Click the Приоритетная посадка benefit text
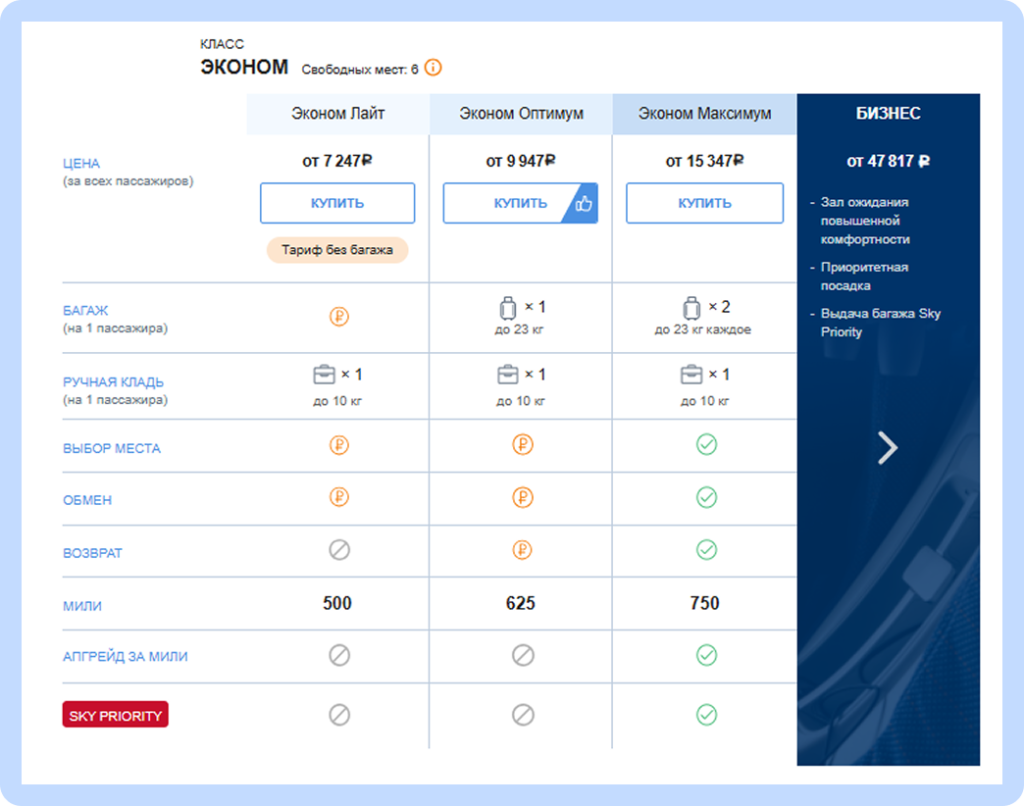The image size is (1024, 806). 864,276
